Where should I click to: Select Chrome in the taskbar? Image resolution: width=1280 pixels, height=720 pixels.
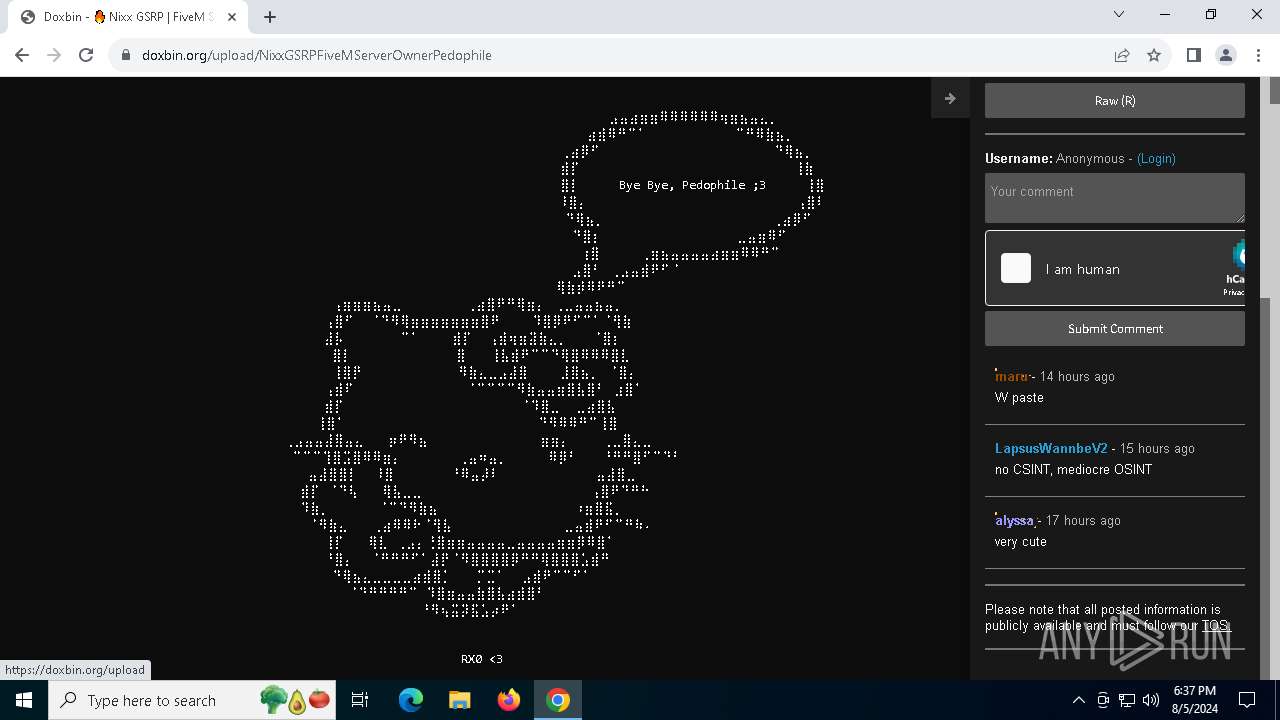(558, 700)
